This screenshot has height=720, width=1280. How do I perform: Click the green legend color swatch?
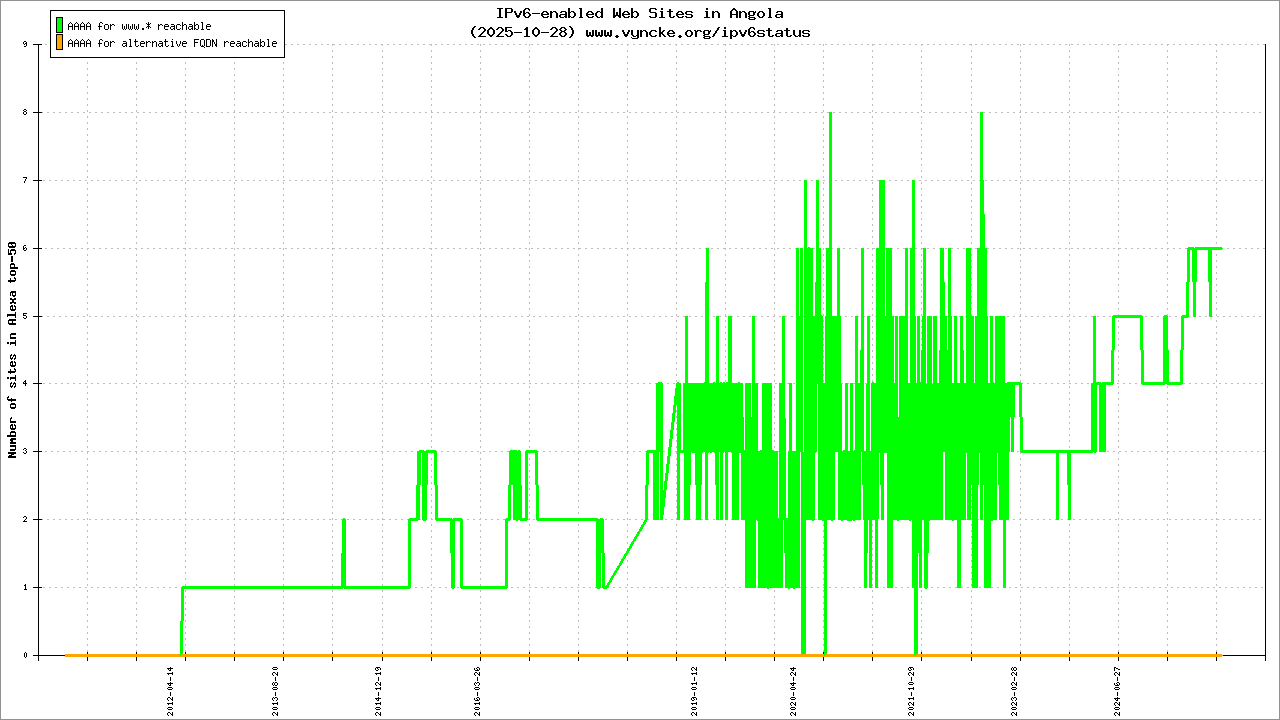59,25
